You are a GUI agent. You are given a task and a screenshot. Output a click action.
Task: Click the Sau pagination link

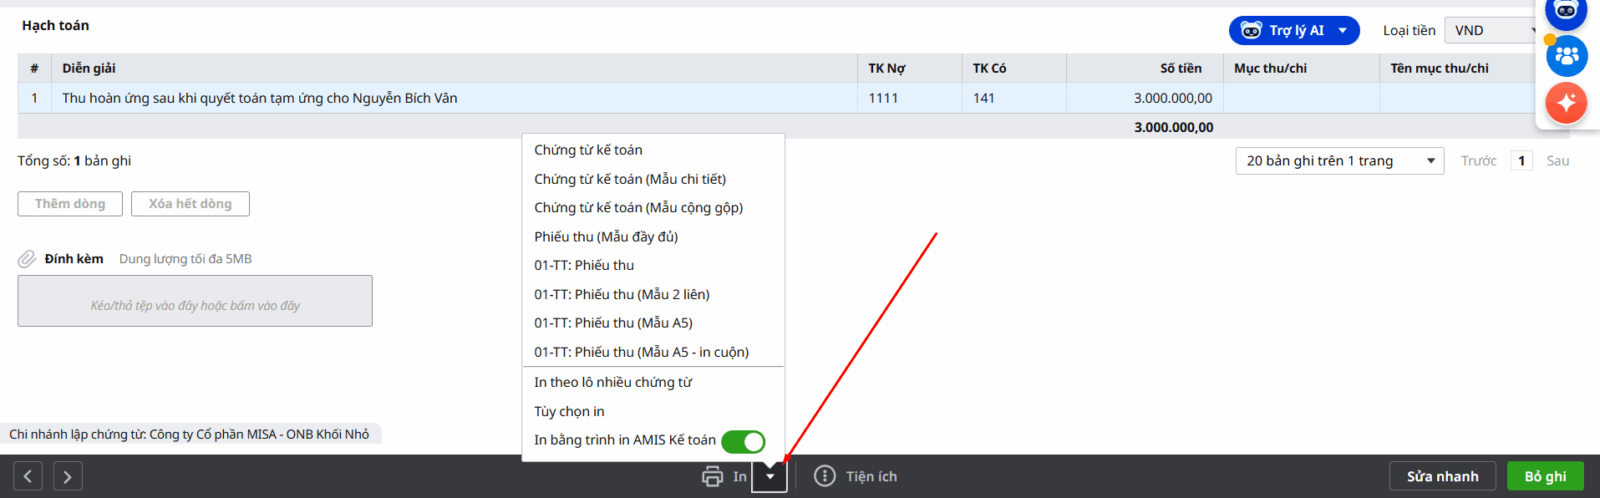[1558, 161]
